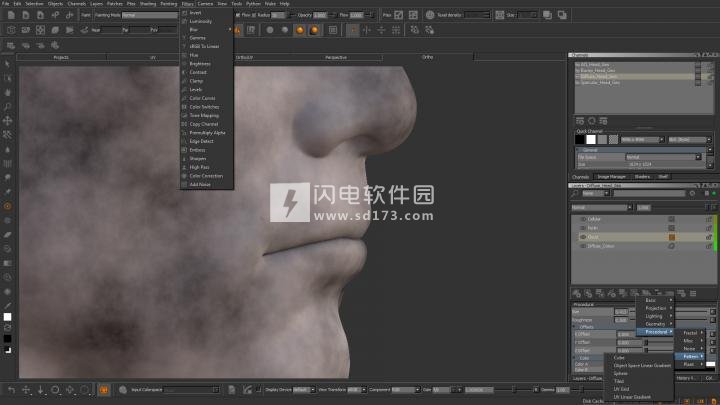
Task: Select the arrow Select tool in left toolbar
Action: click(7, 64)
